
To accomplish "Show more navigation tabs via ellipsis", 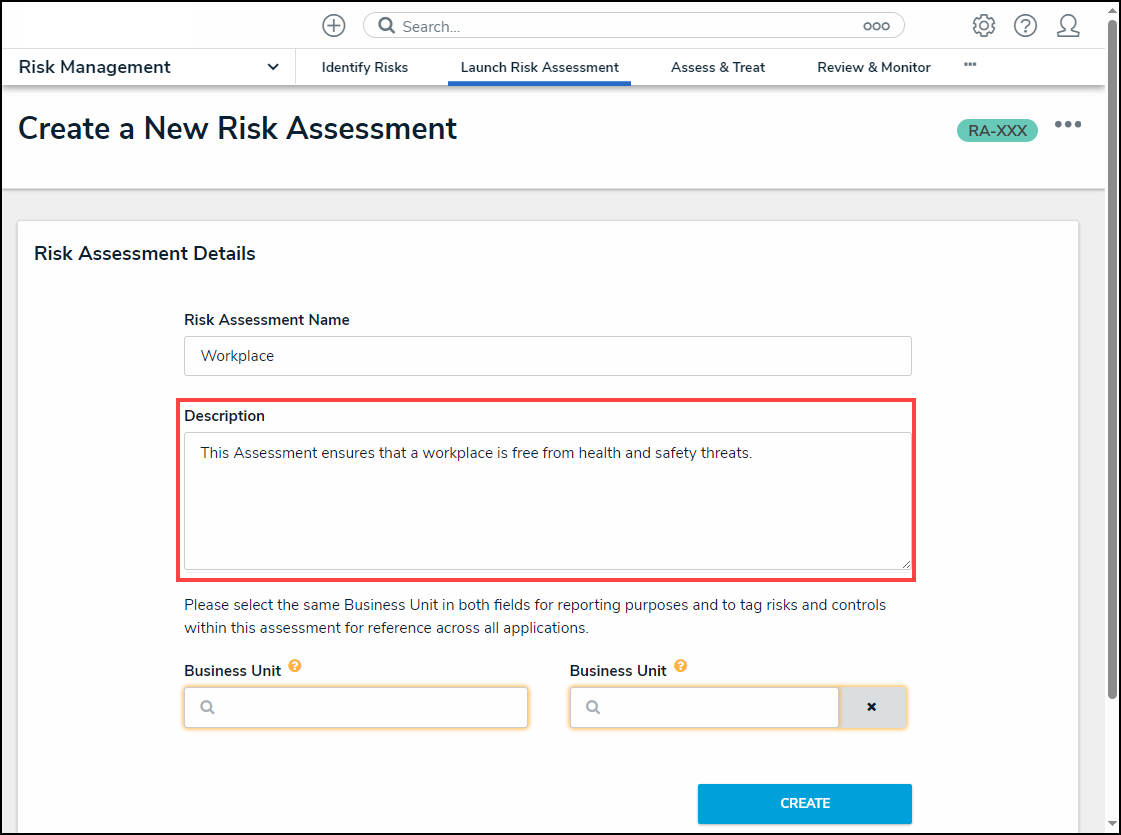I will [970, 64].
